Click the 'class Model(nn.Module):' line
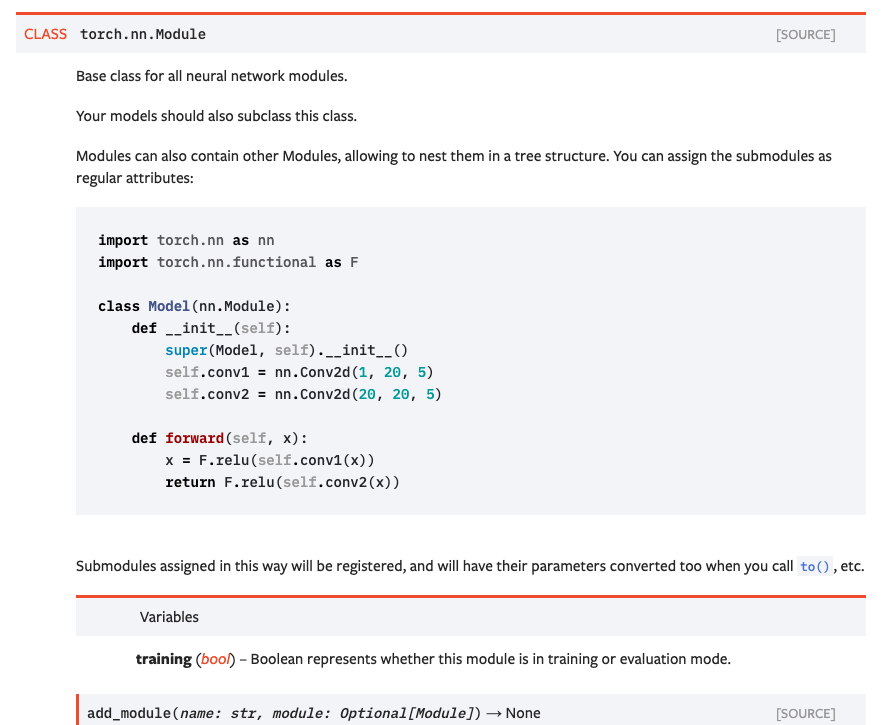Image resolution: width=890 pixels, height=725 pixels. pos(194,307)
